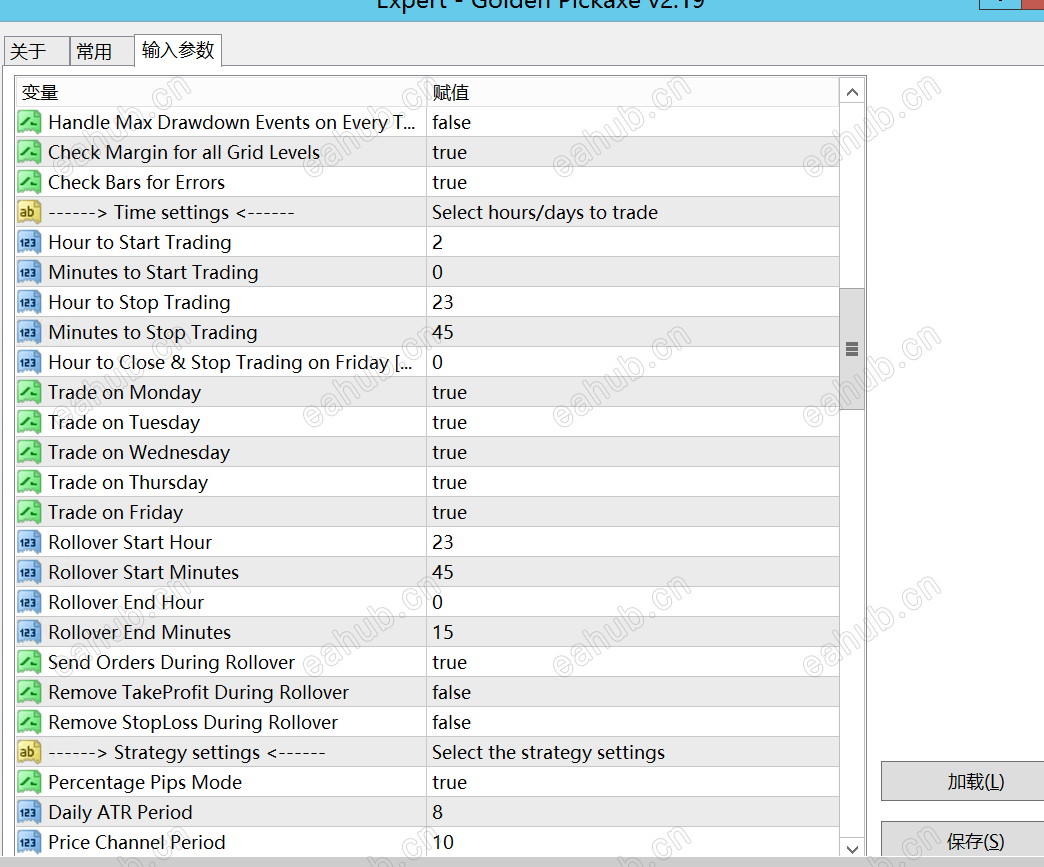Click the boolean icon for Trade on Friday
1044x867 pixels.
(29, 512)
